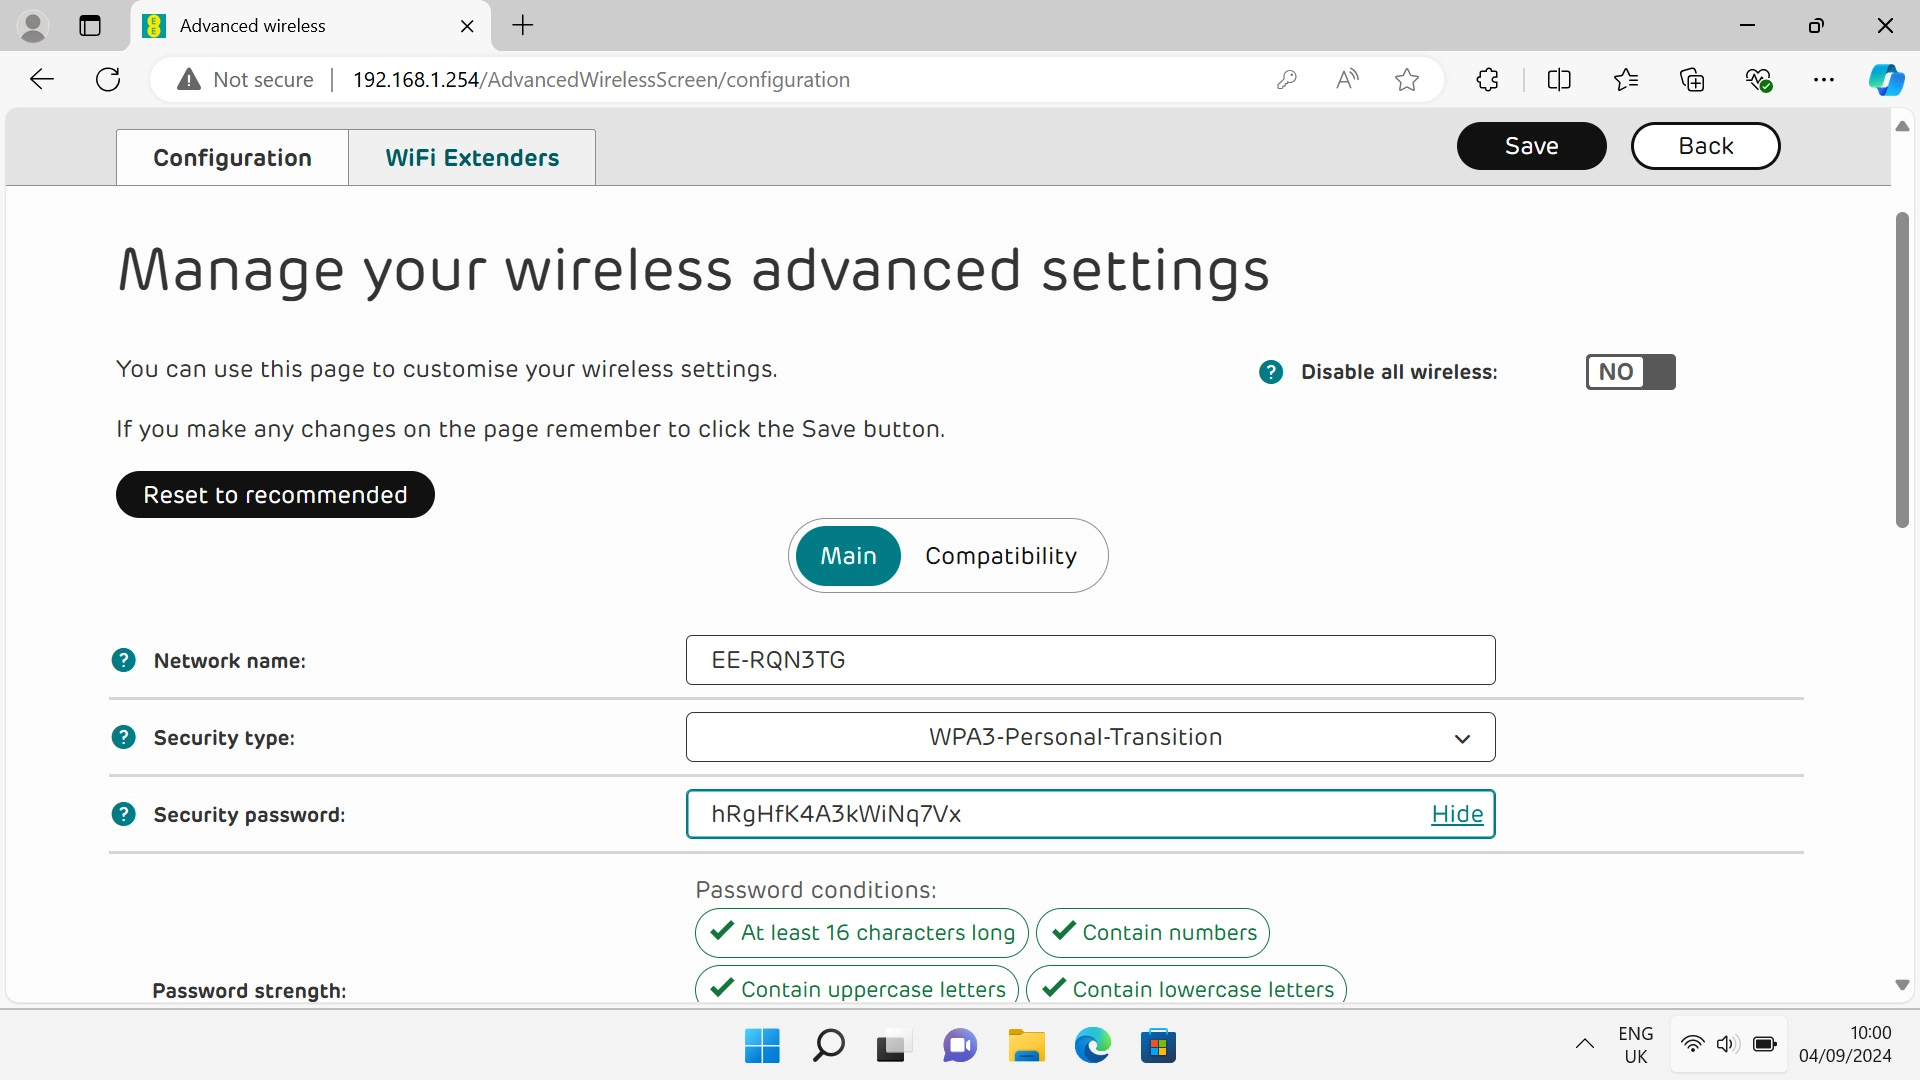This screenshot has width=1920, height=1080.
Task: Add page to favorites with star icon
Action: [1407, 80]
